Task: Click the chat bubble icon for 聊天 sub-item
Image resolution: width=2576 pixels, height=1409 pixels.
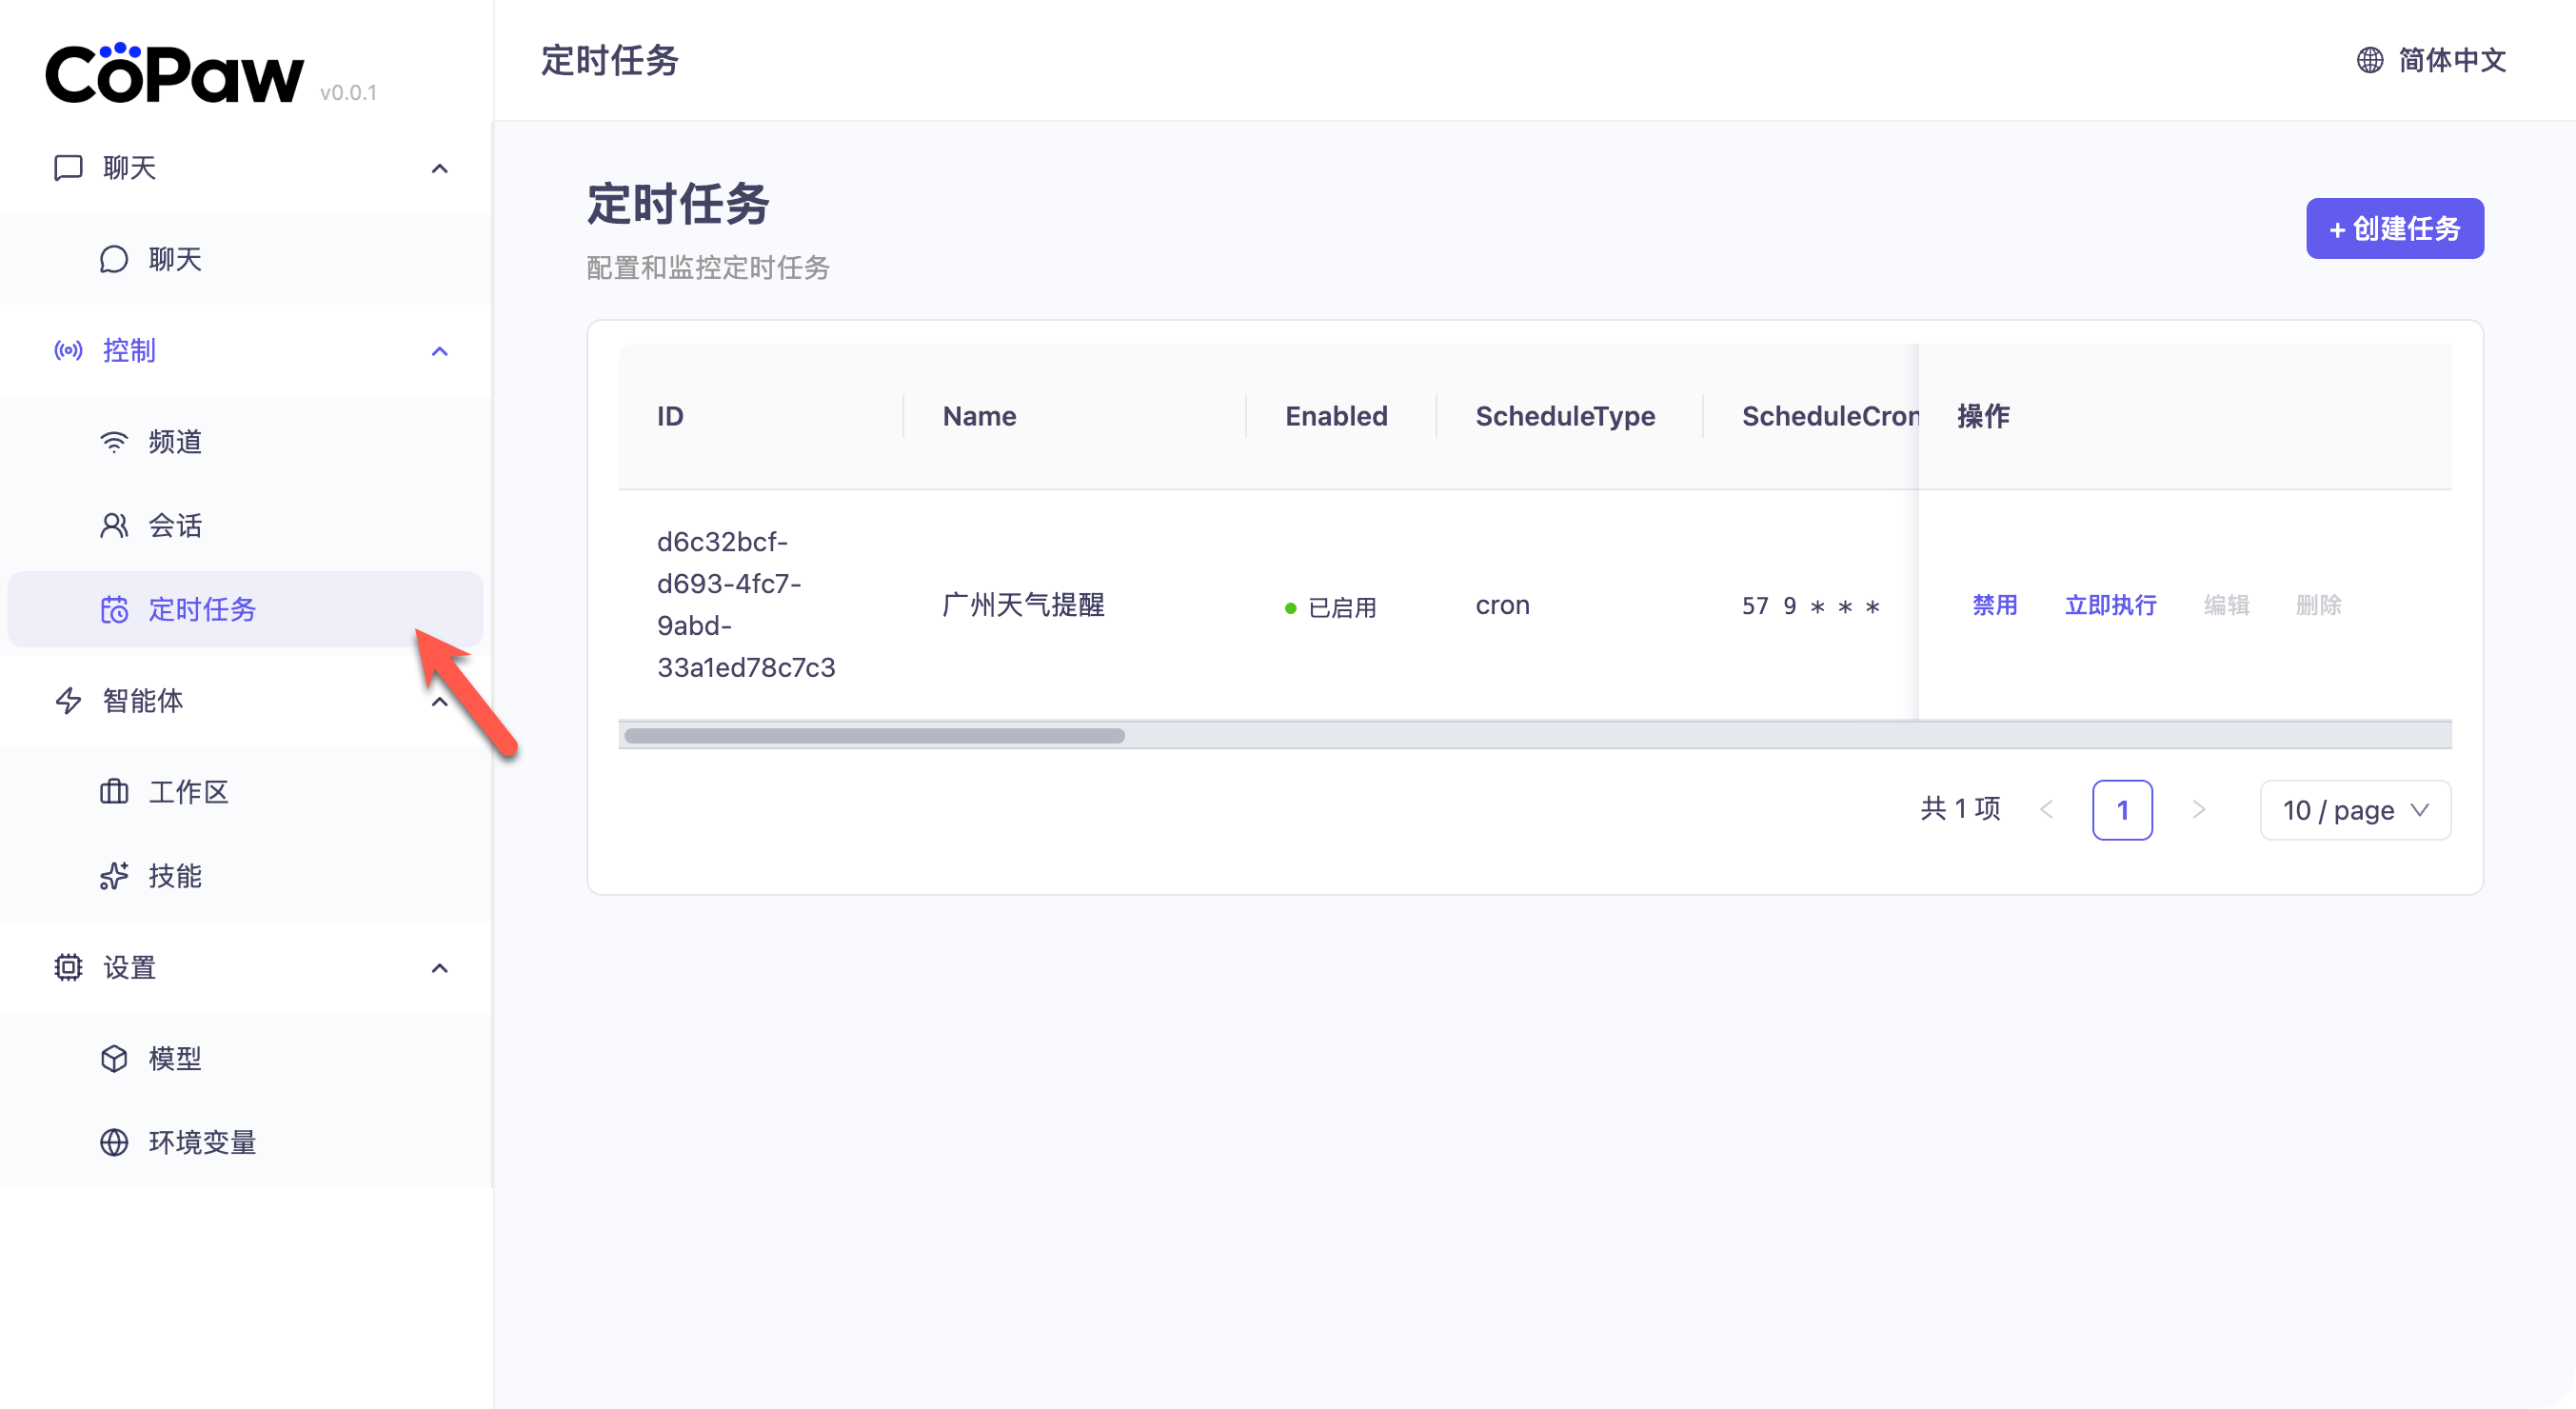Action: click(114, 259)
